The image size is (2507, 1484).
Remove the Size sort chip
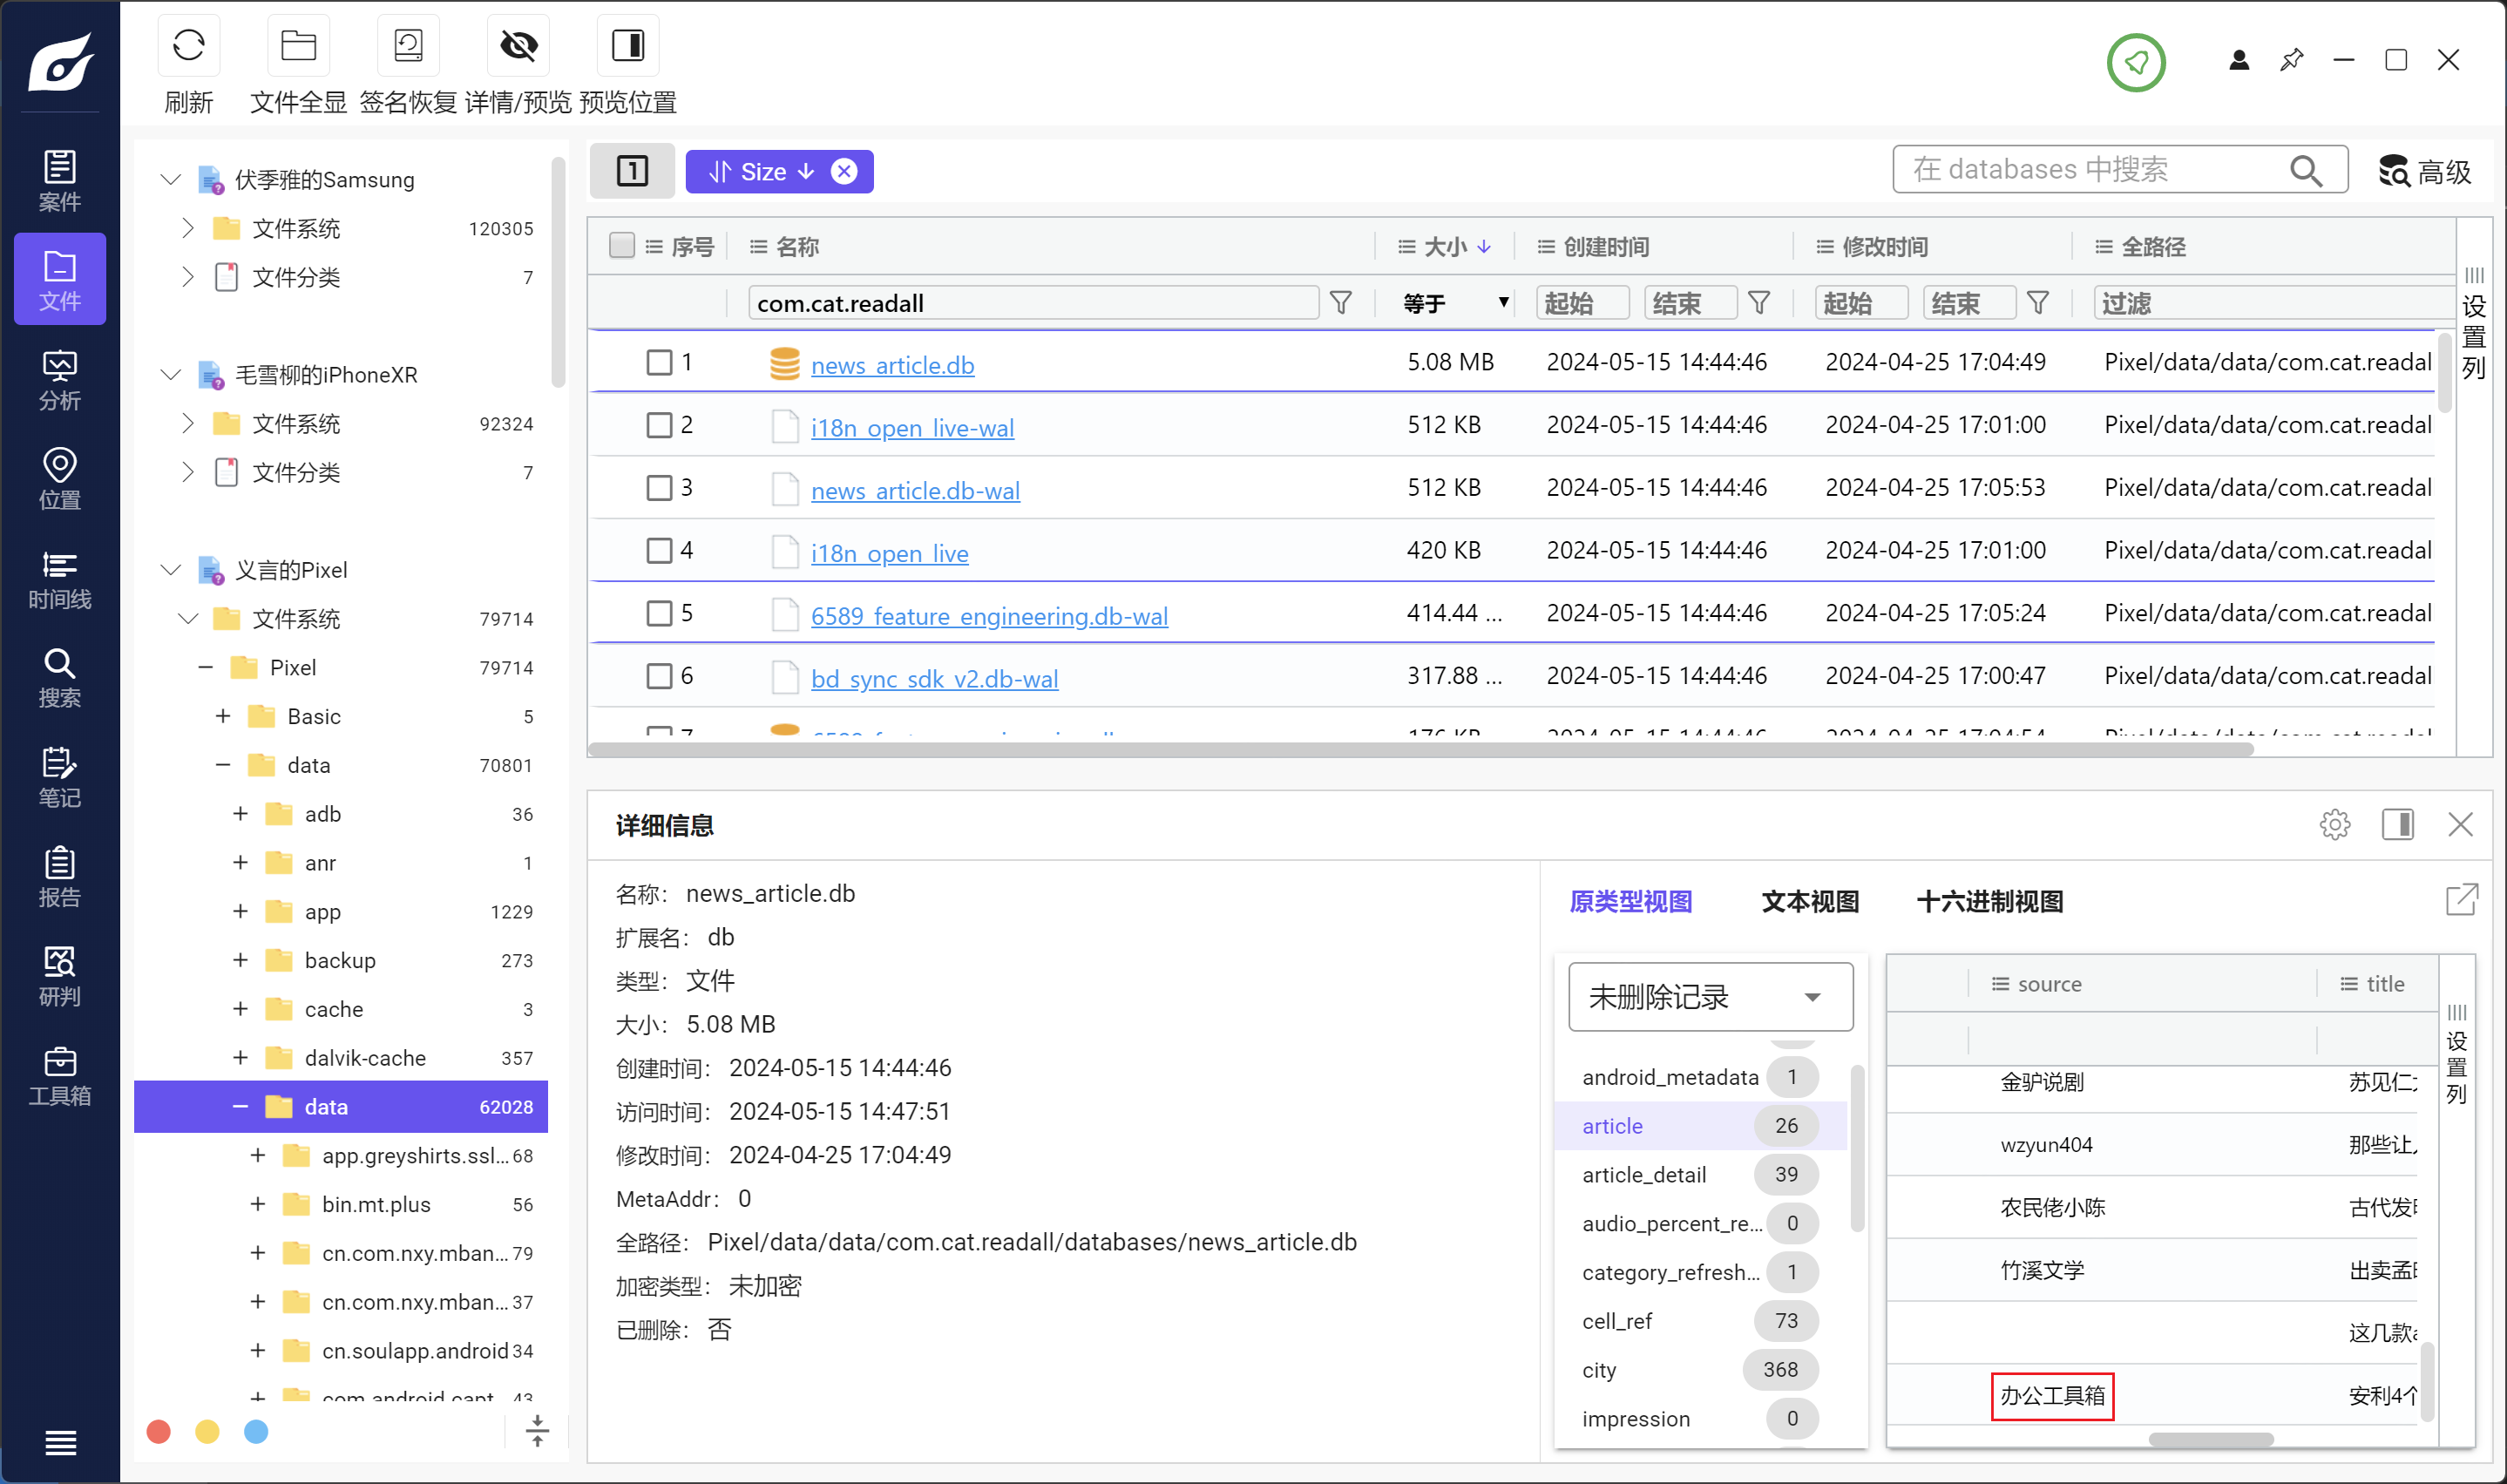844,172
